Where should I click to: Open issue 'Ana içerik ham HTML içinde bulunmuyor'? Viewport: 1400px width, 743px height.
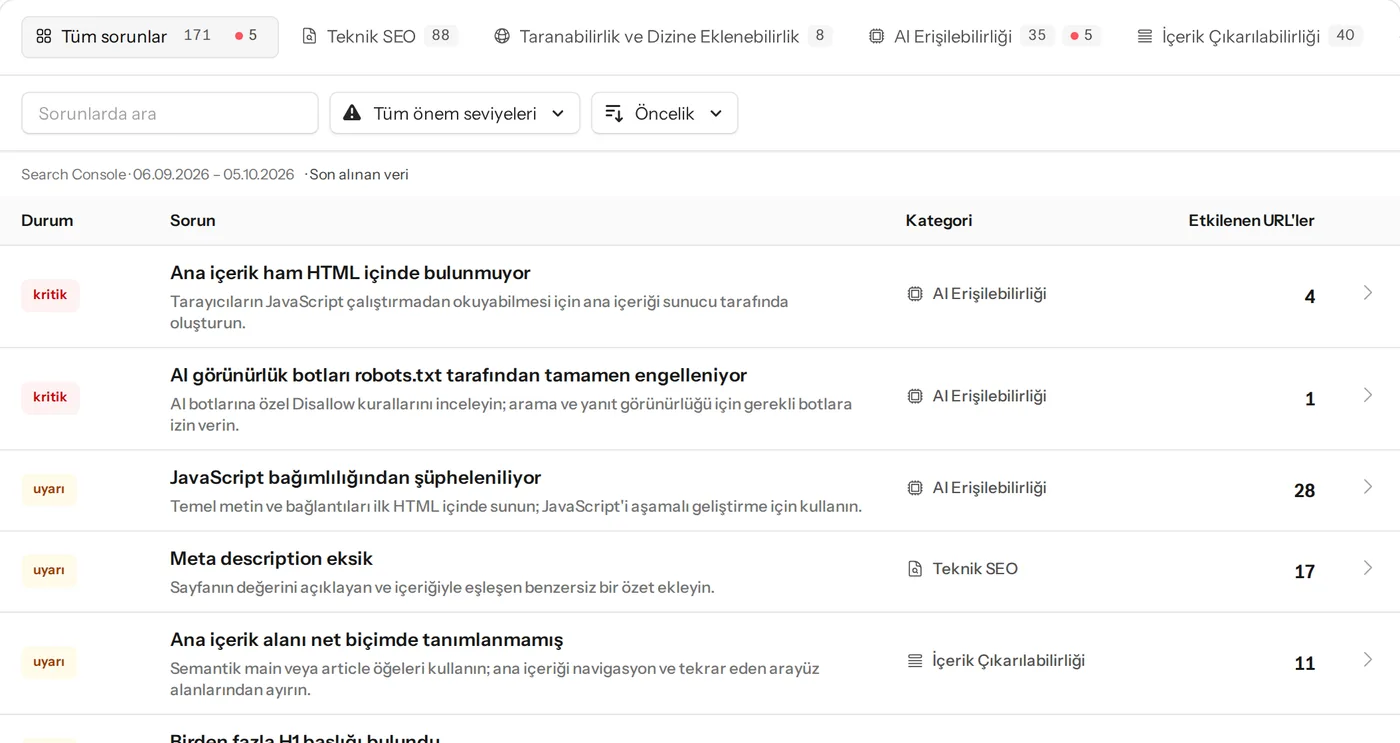[350, 273]
